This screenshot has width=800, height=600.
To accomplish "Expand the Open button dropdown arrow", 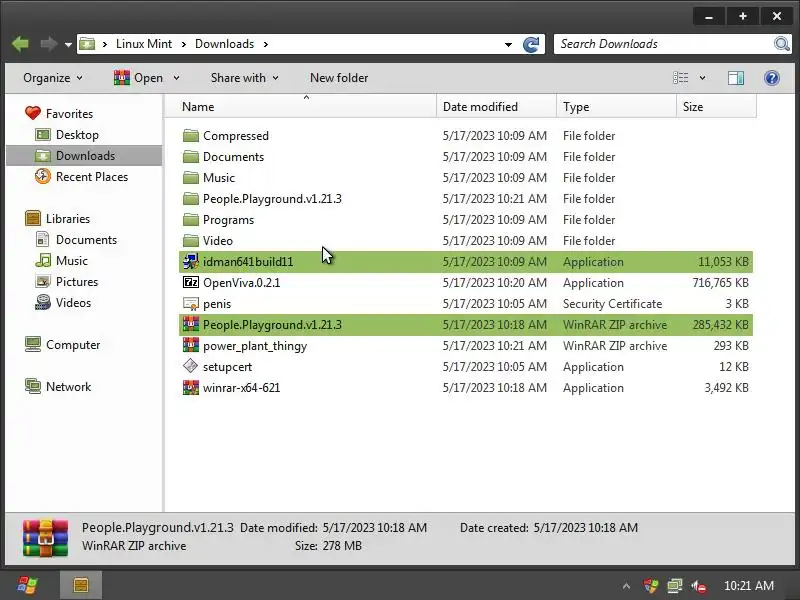I will coord(176,78).
